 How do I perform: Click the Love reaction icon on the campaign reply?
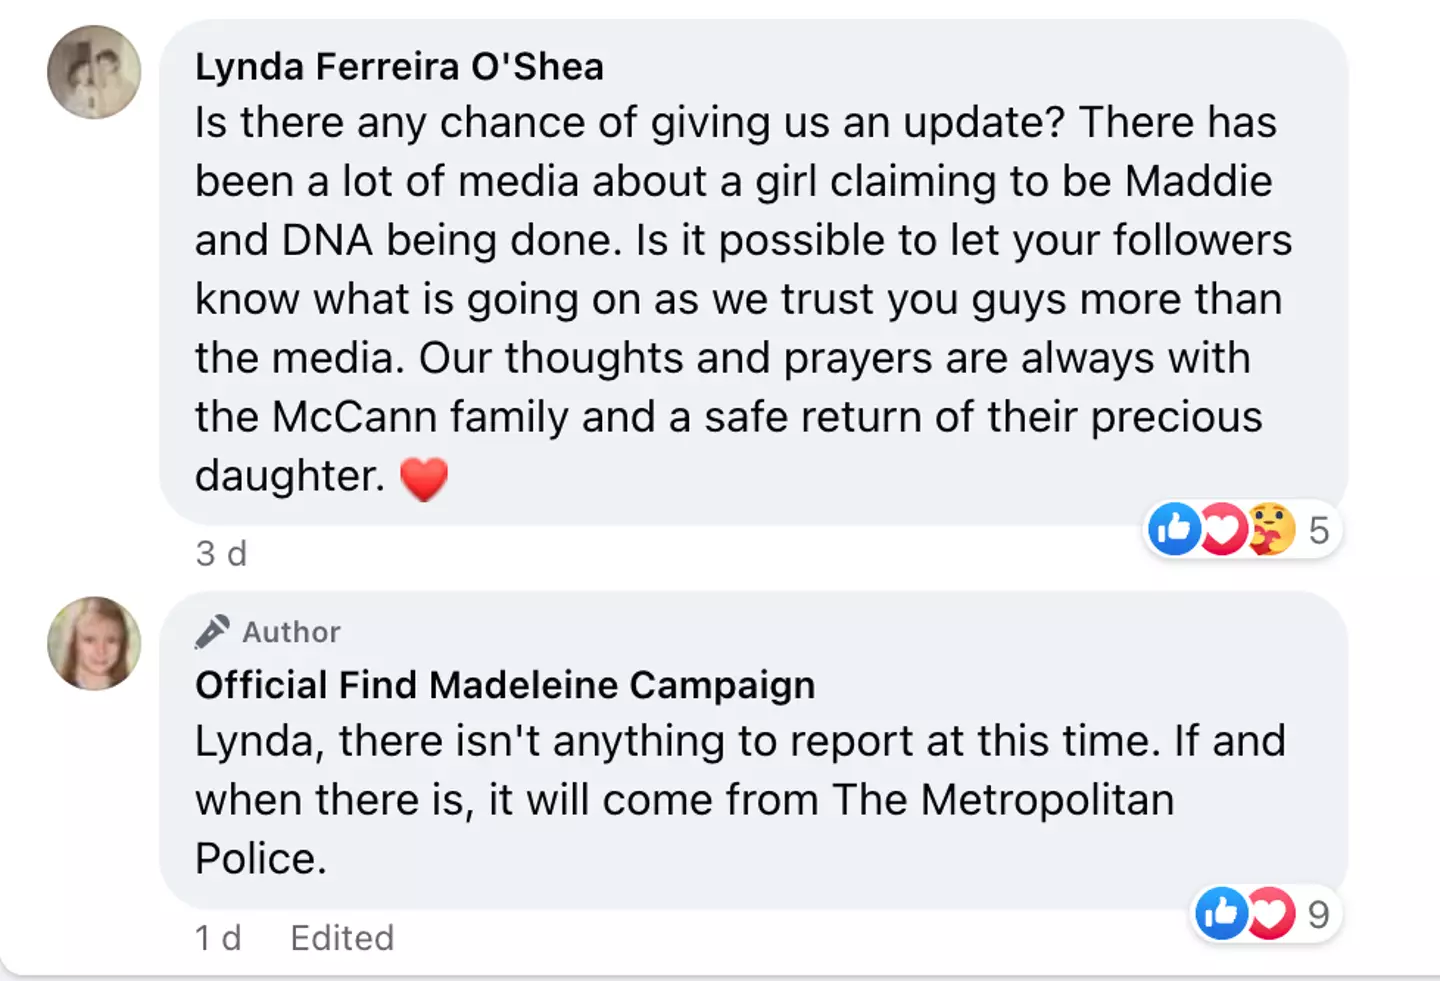1270,913
